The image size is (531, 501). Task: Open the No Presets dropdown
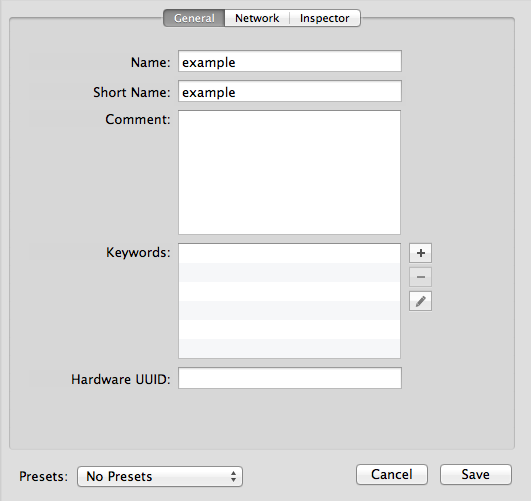click(x=160, y=476)
